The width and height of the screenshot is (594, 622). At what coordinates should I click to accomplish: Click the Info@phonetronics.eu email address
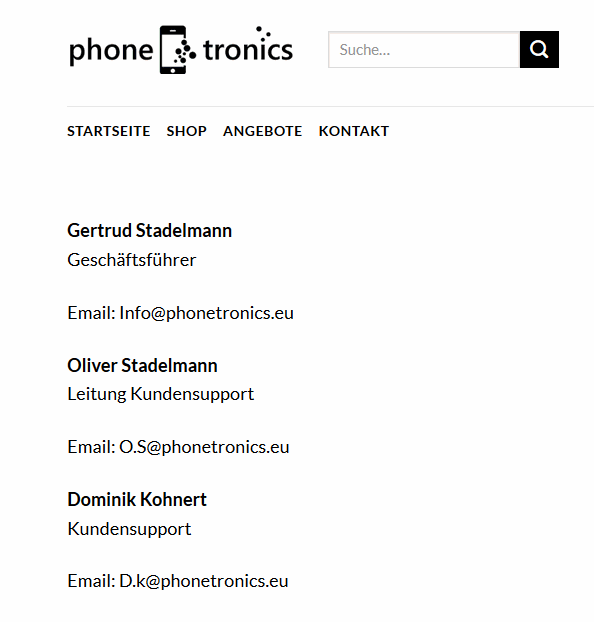pyautogui.click(x=206, y=313)
